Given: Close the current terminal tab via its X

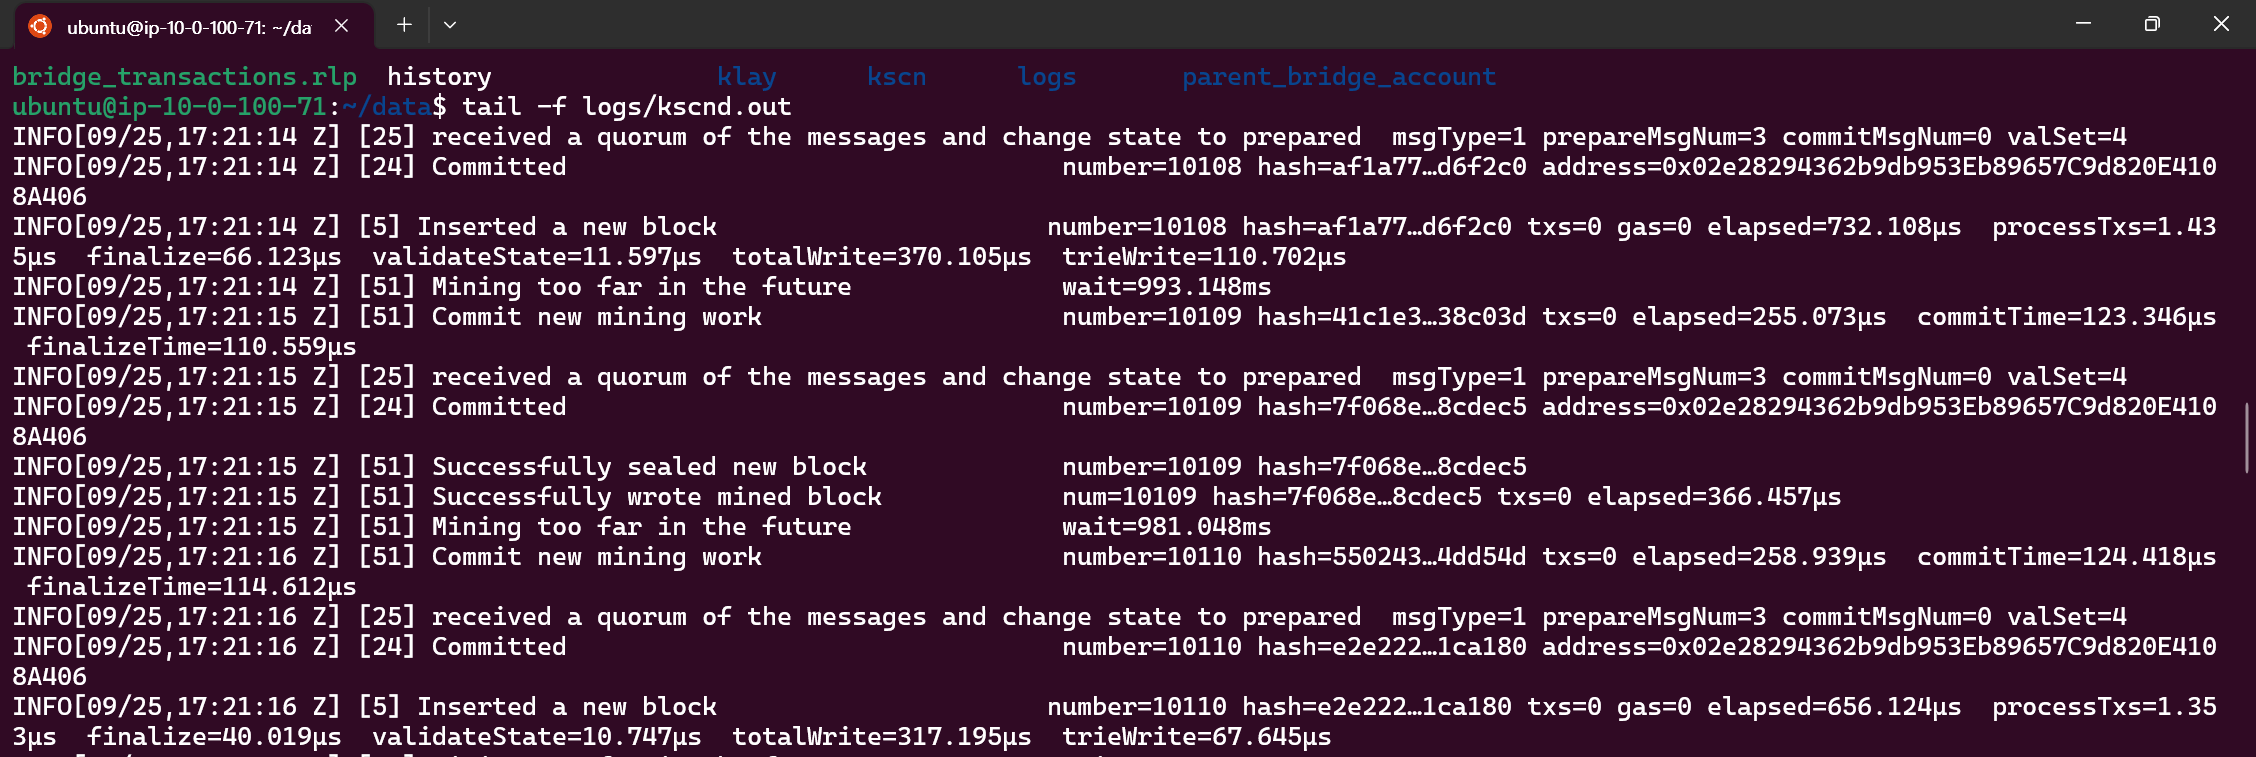Looking at the screenshot, I should coord(341,26).
